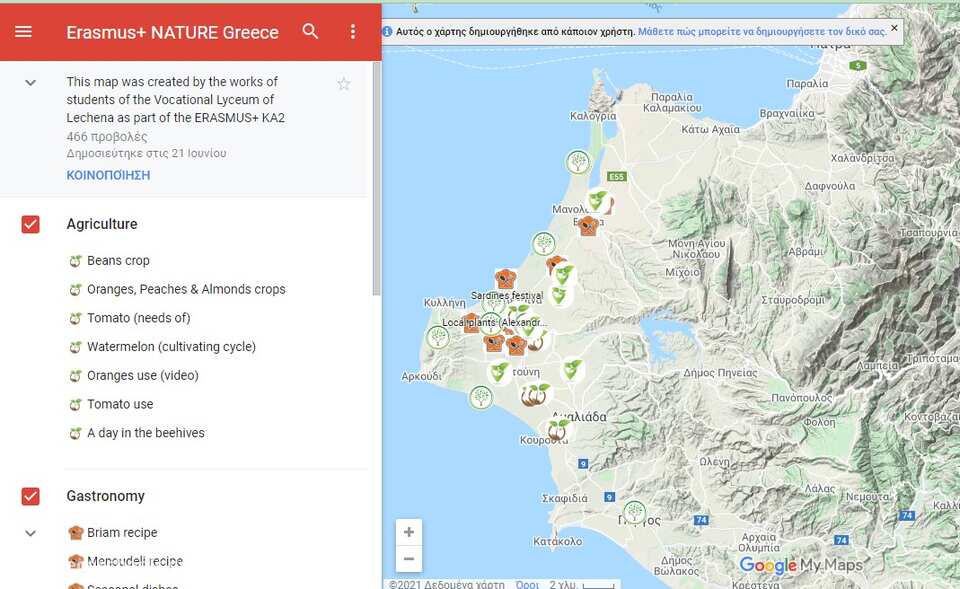Click the Σταυροδρόμι place name on map
Viewport: 960px width, 589px height.
[793, 300]
